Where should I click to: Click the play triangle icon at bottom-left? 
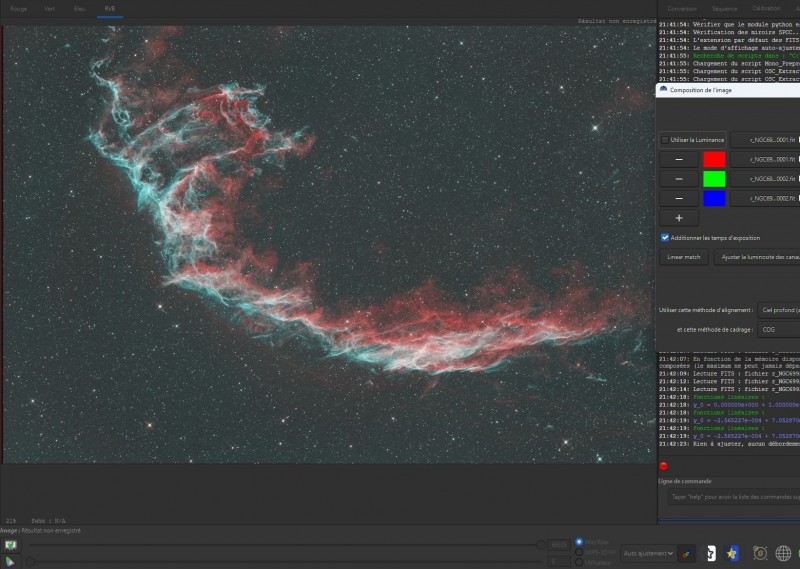(10, 562)
